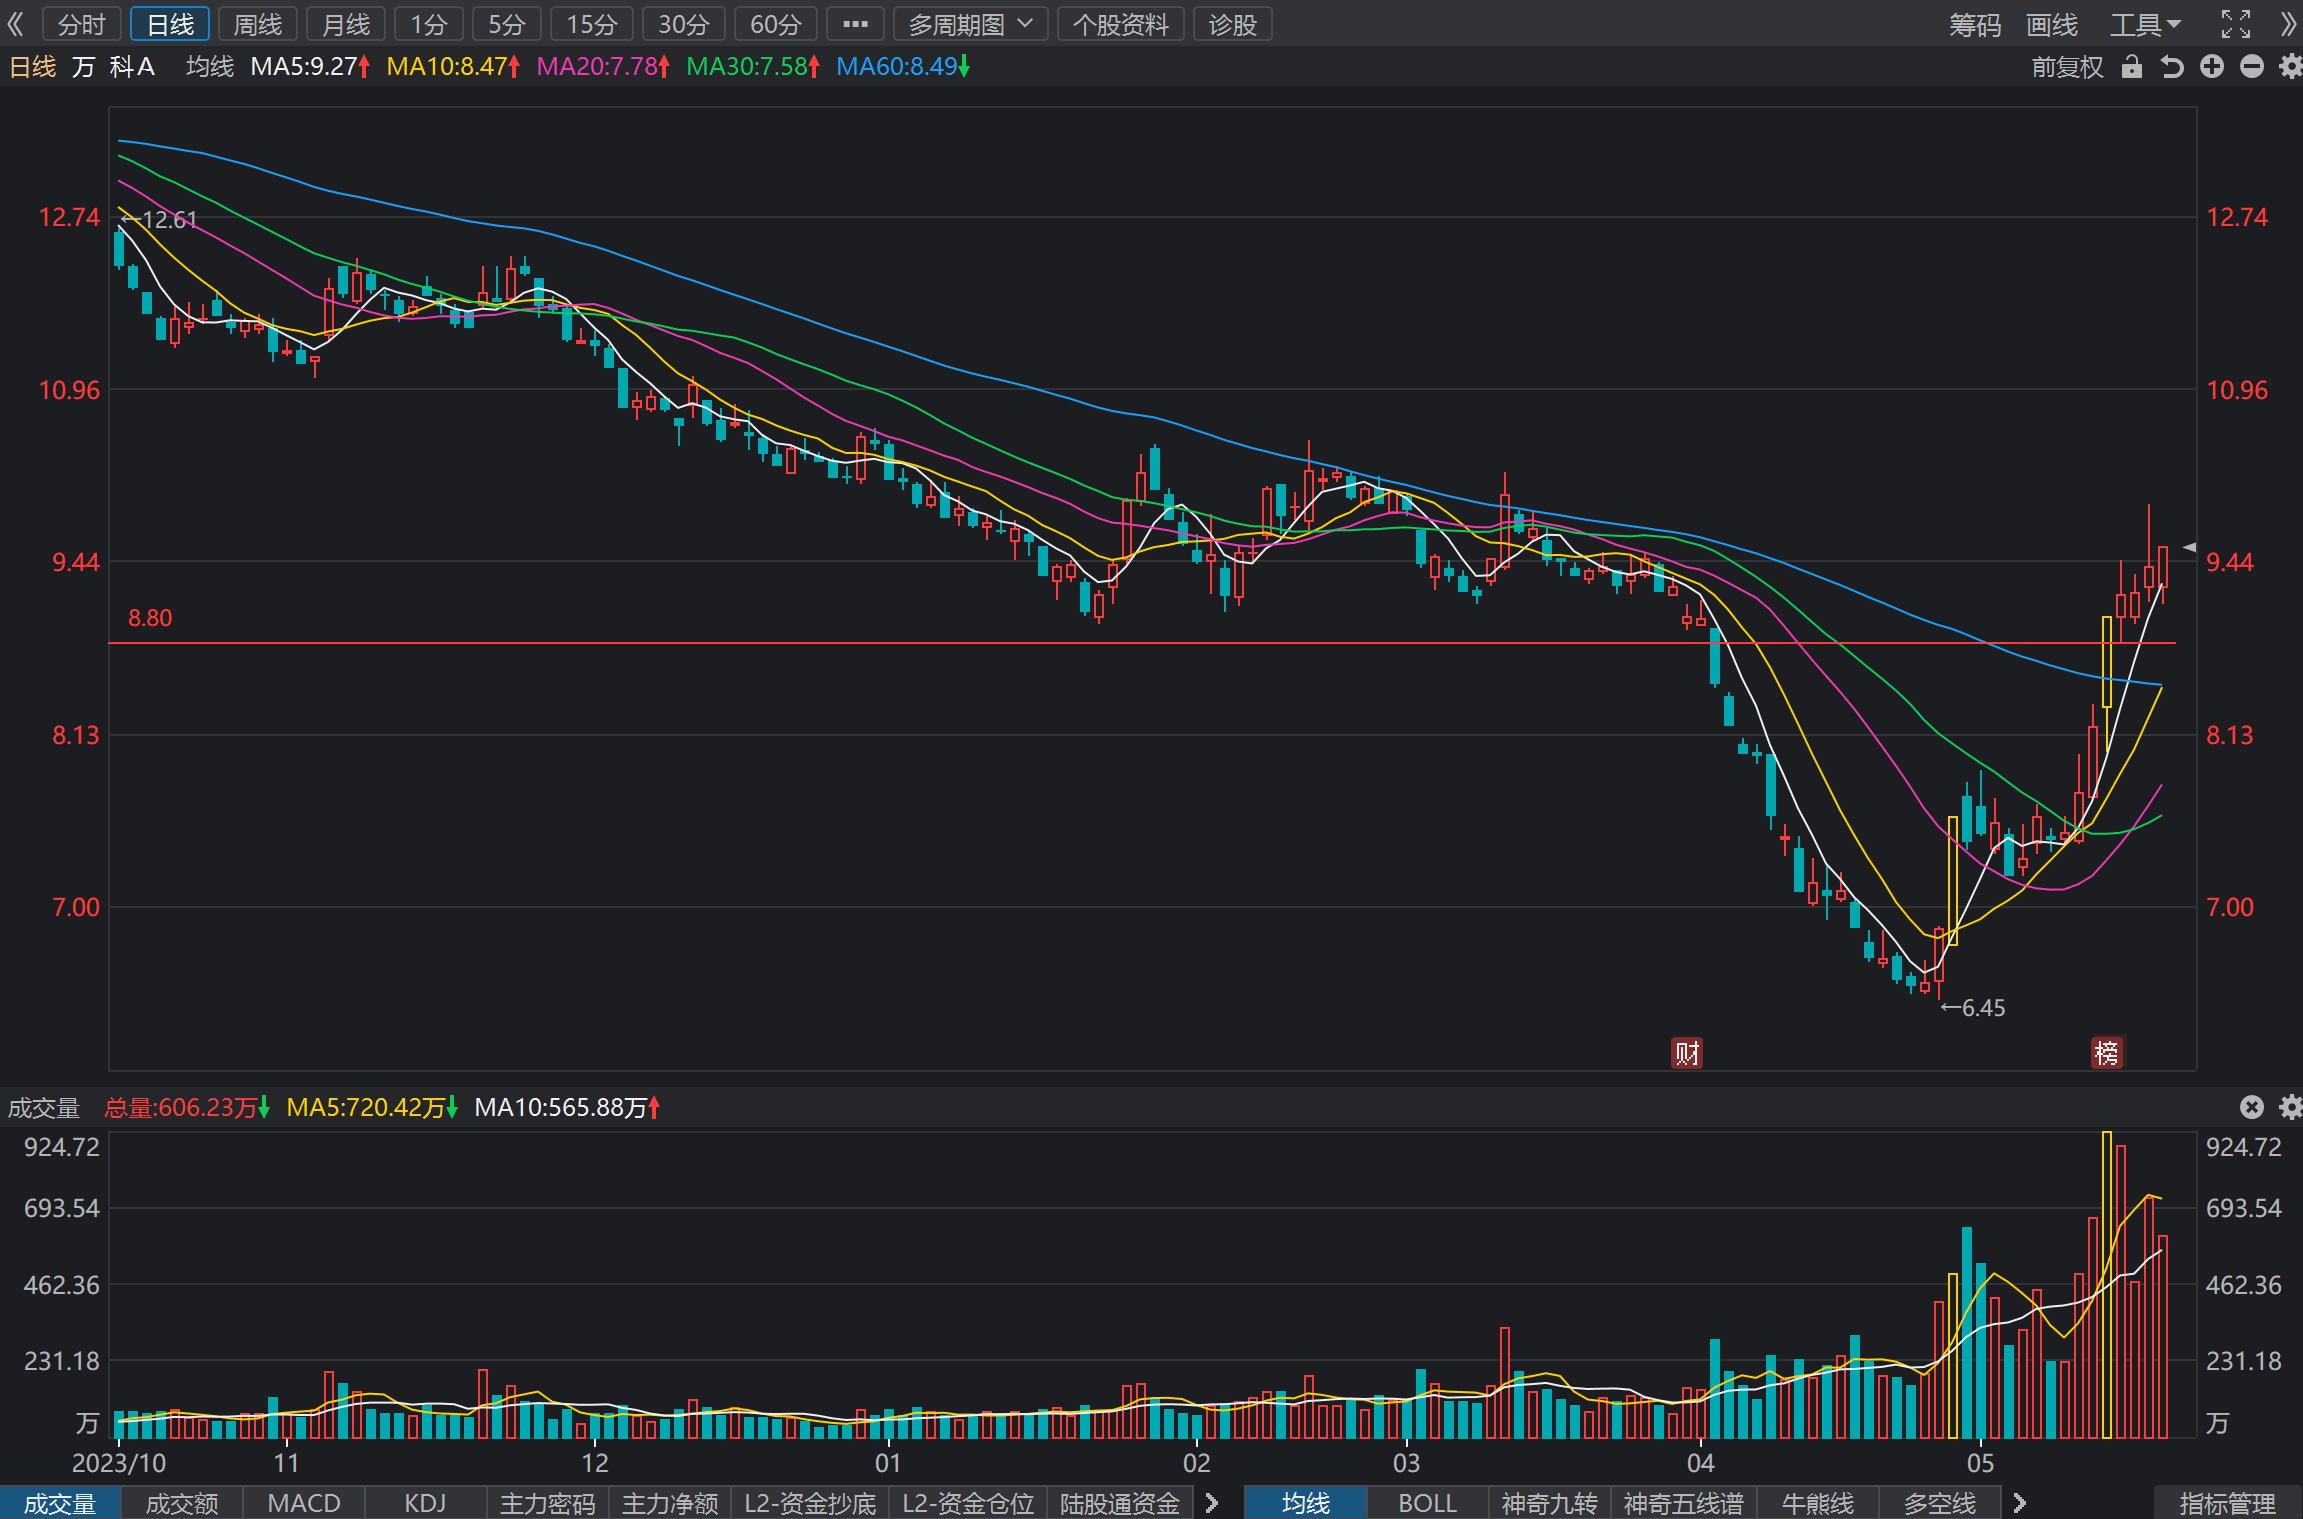2303x1519 pixels.
Task: Click MA10:8.47 yellow moving average label
Action: coord(454,67)
